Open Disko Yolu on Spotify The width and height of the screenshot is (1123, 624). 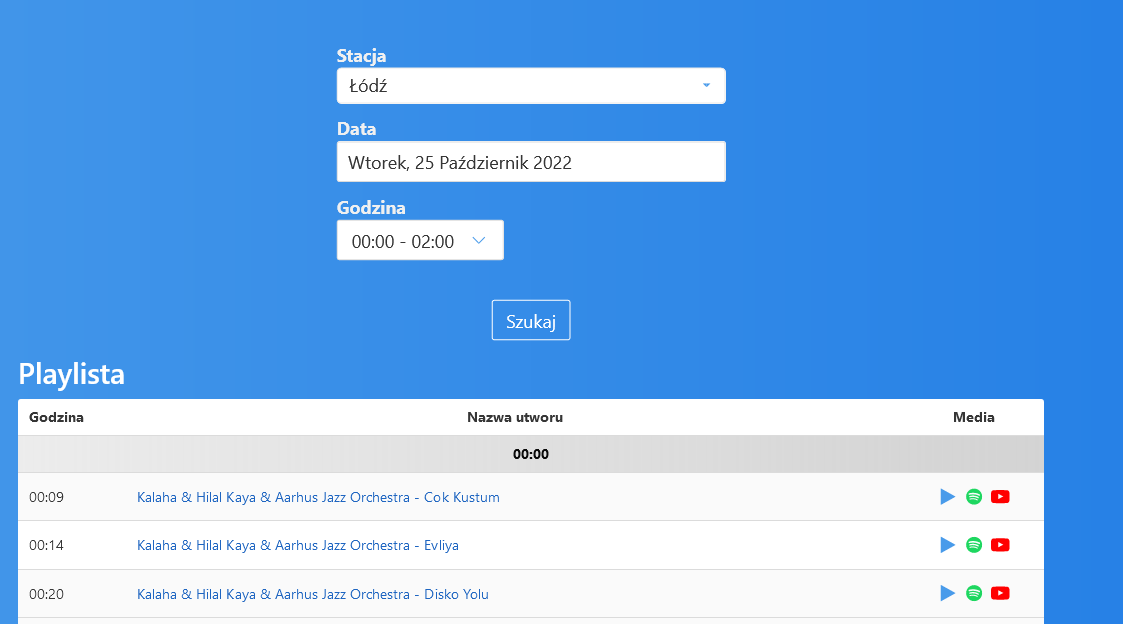coord(974,593)
